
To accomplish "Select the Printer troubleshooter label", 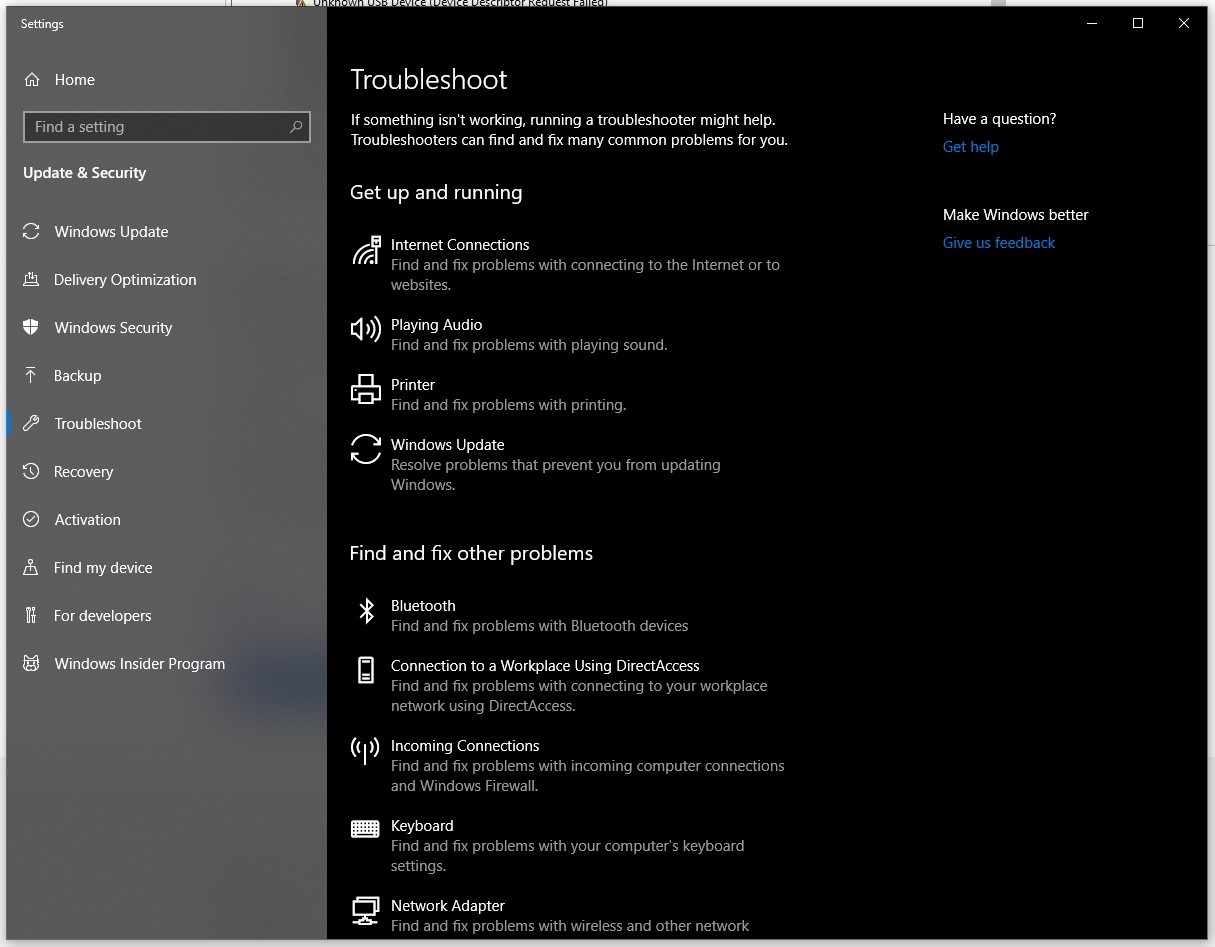I will (x=413, y=385).
